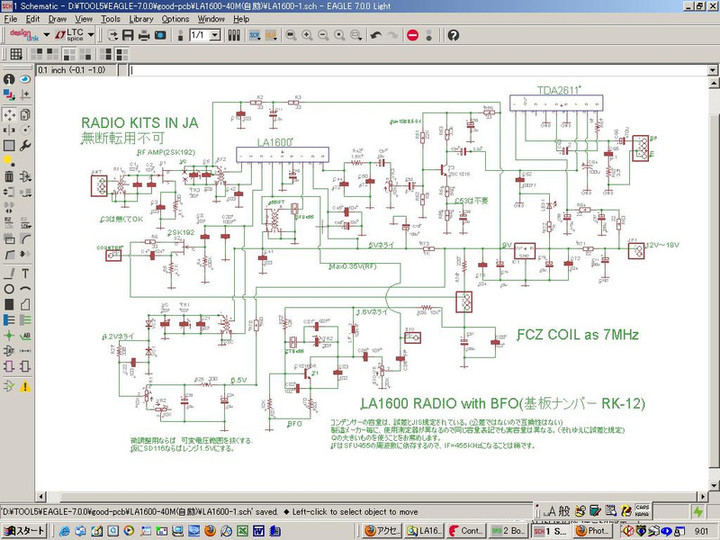Select the Circle drawing tool
The image size is (720, 540).
[8, 289]
